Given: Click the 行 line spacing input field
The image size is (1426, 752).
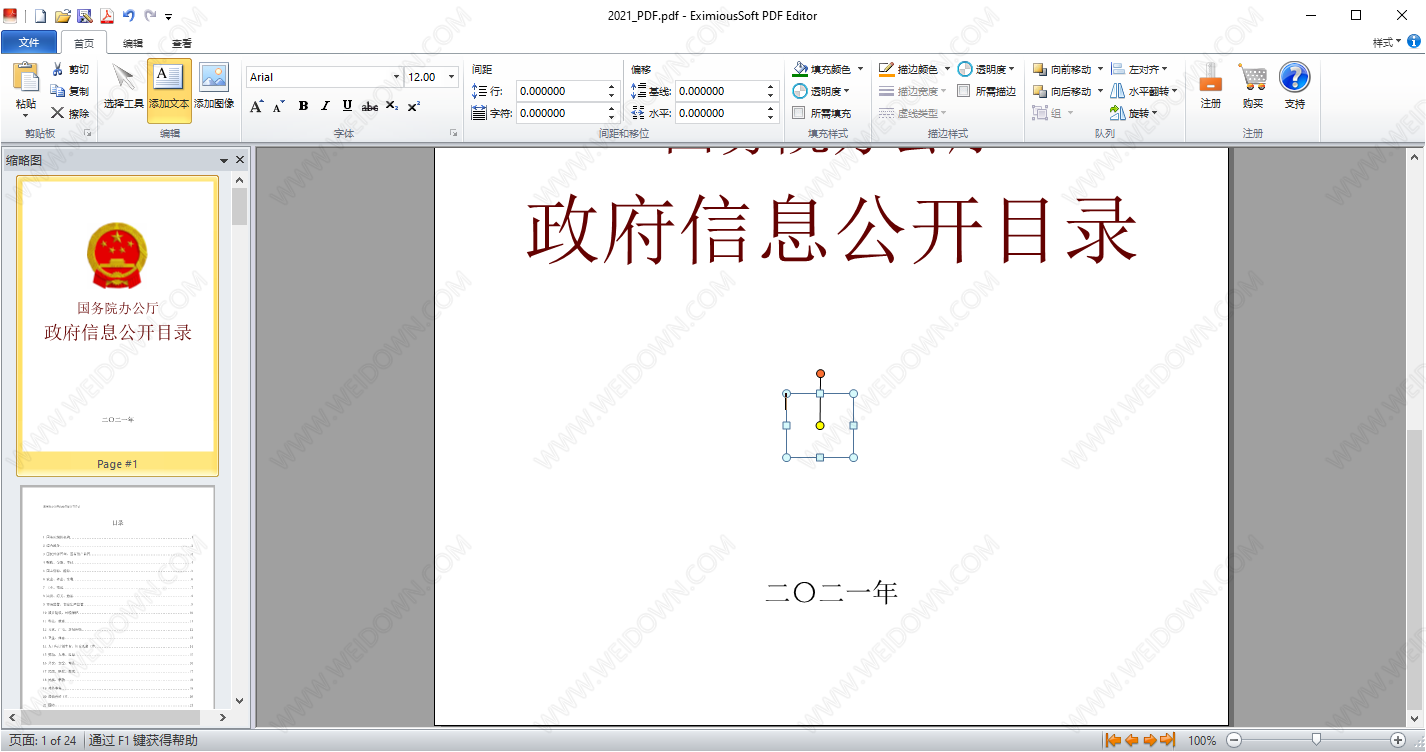Looking at the screenshot, I should click(x=561, y=91).
